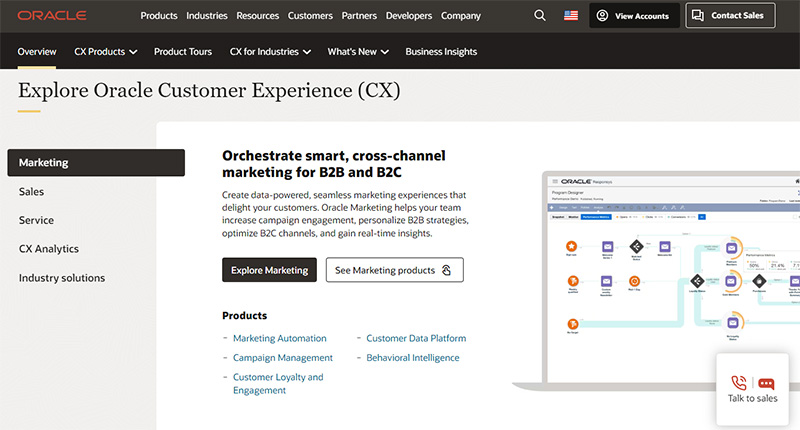Image resolution: width=800 pixels, height=430 pixels.
Task: Open the Resources menu
Action: tap(257, 16)
